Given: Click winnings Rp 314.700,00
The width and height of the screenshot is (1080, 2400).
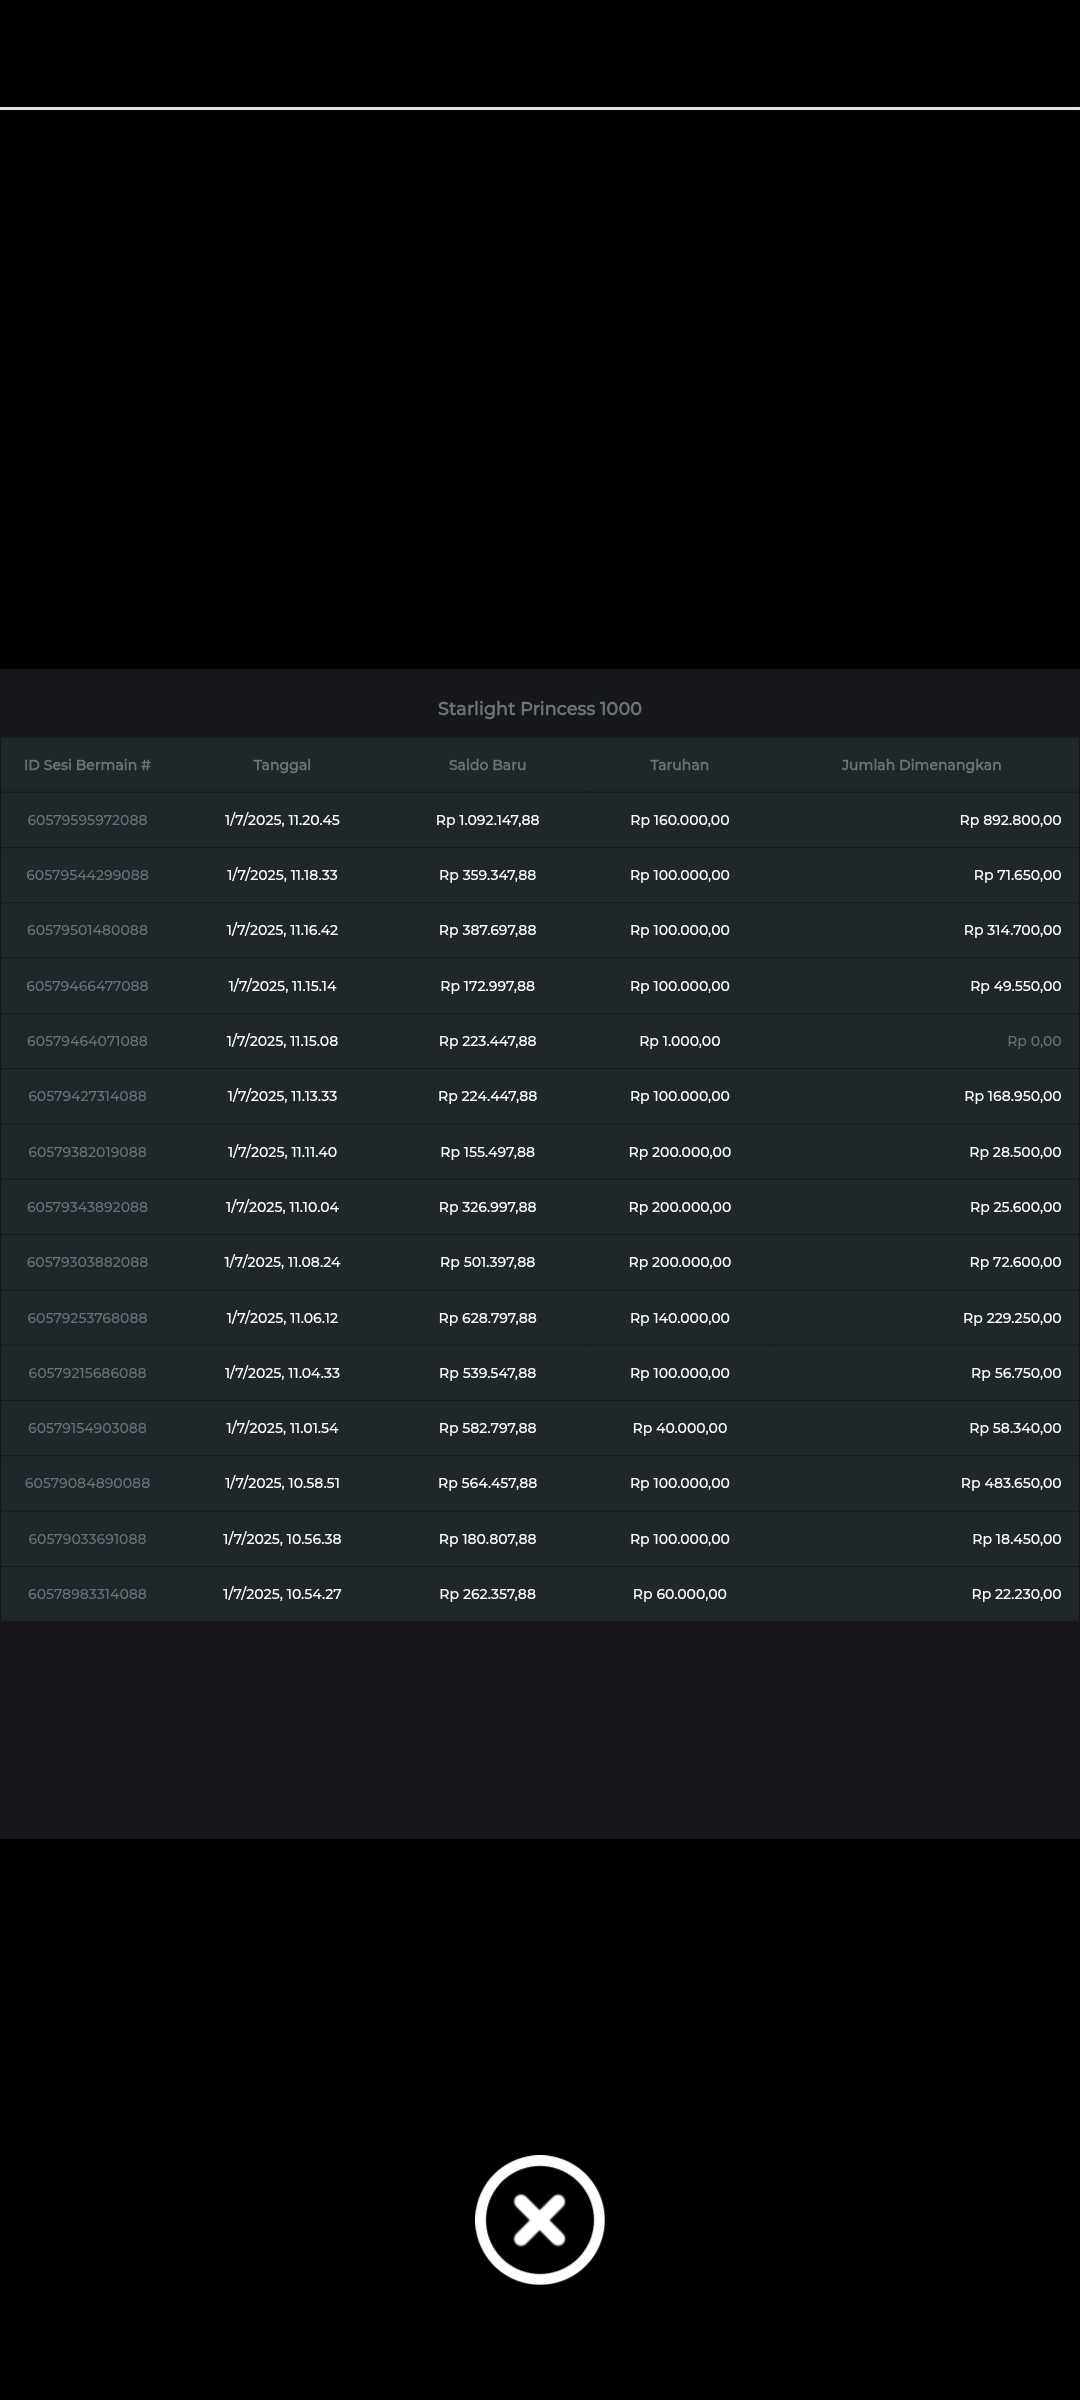Looking at the screenshot, I should [x=1012, y=930].
